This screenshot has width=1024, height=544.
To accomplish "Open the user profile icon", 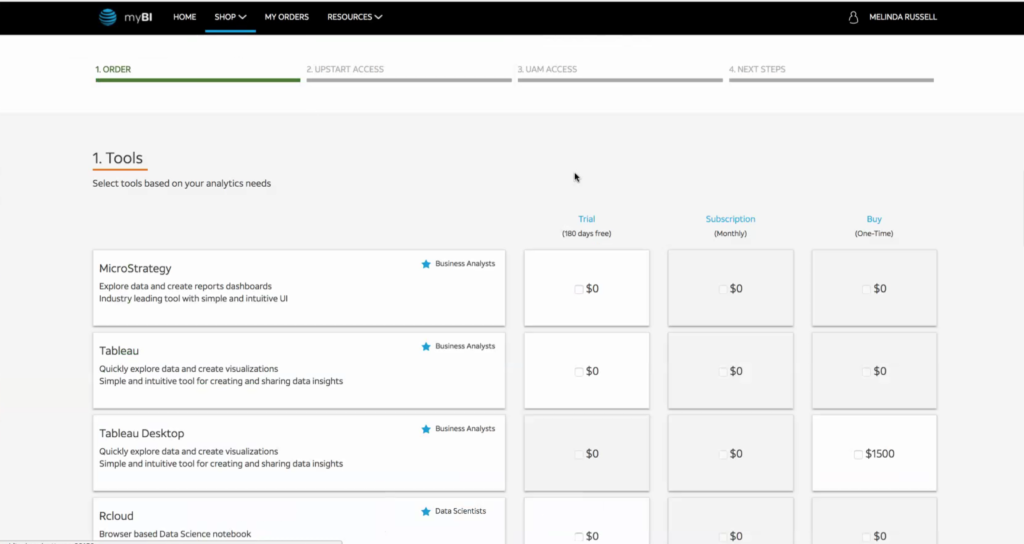I will pos(853,18).
